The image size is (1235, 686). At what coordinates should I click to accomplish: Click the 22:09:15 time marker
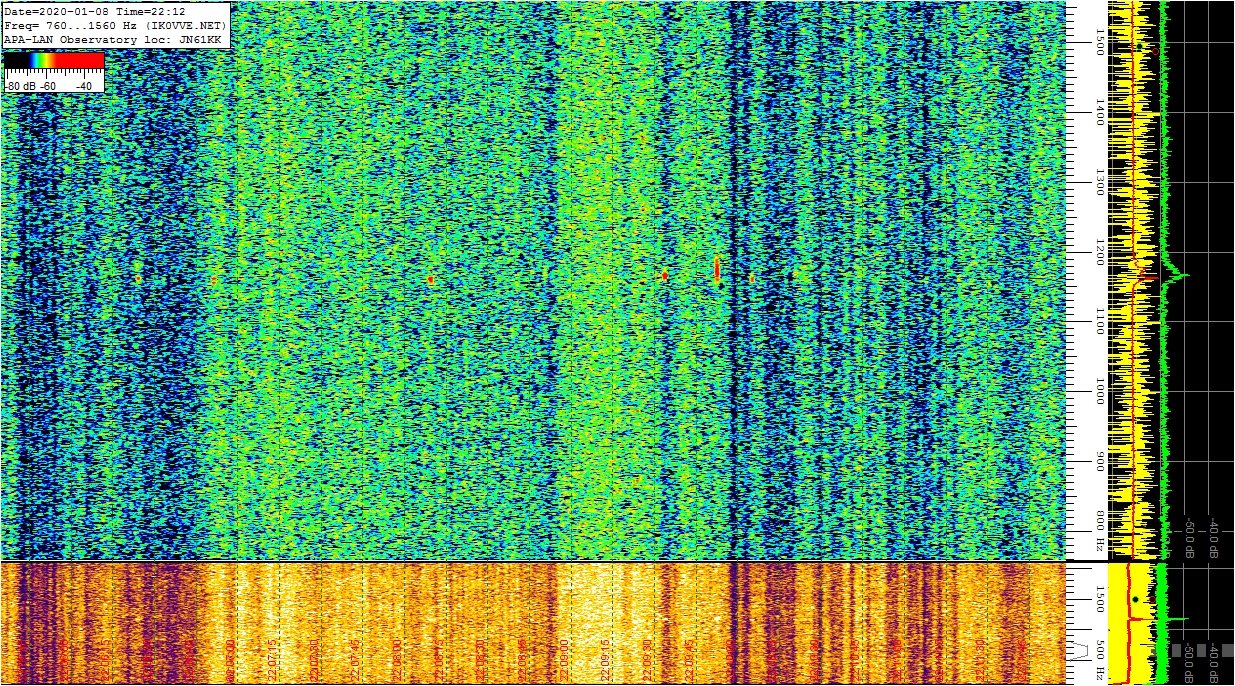coord(607,660)
